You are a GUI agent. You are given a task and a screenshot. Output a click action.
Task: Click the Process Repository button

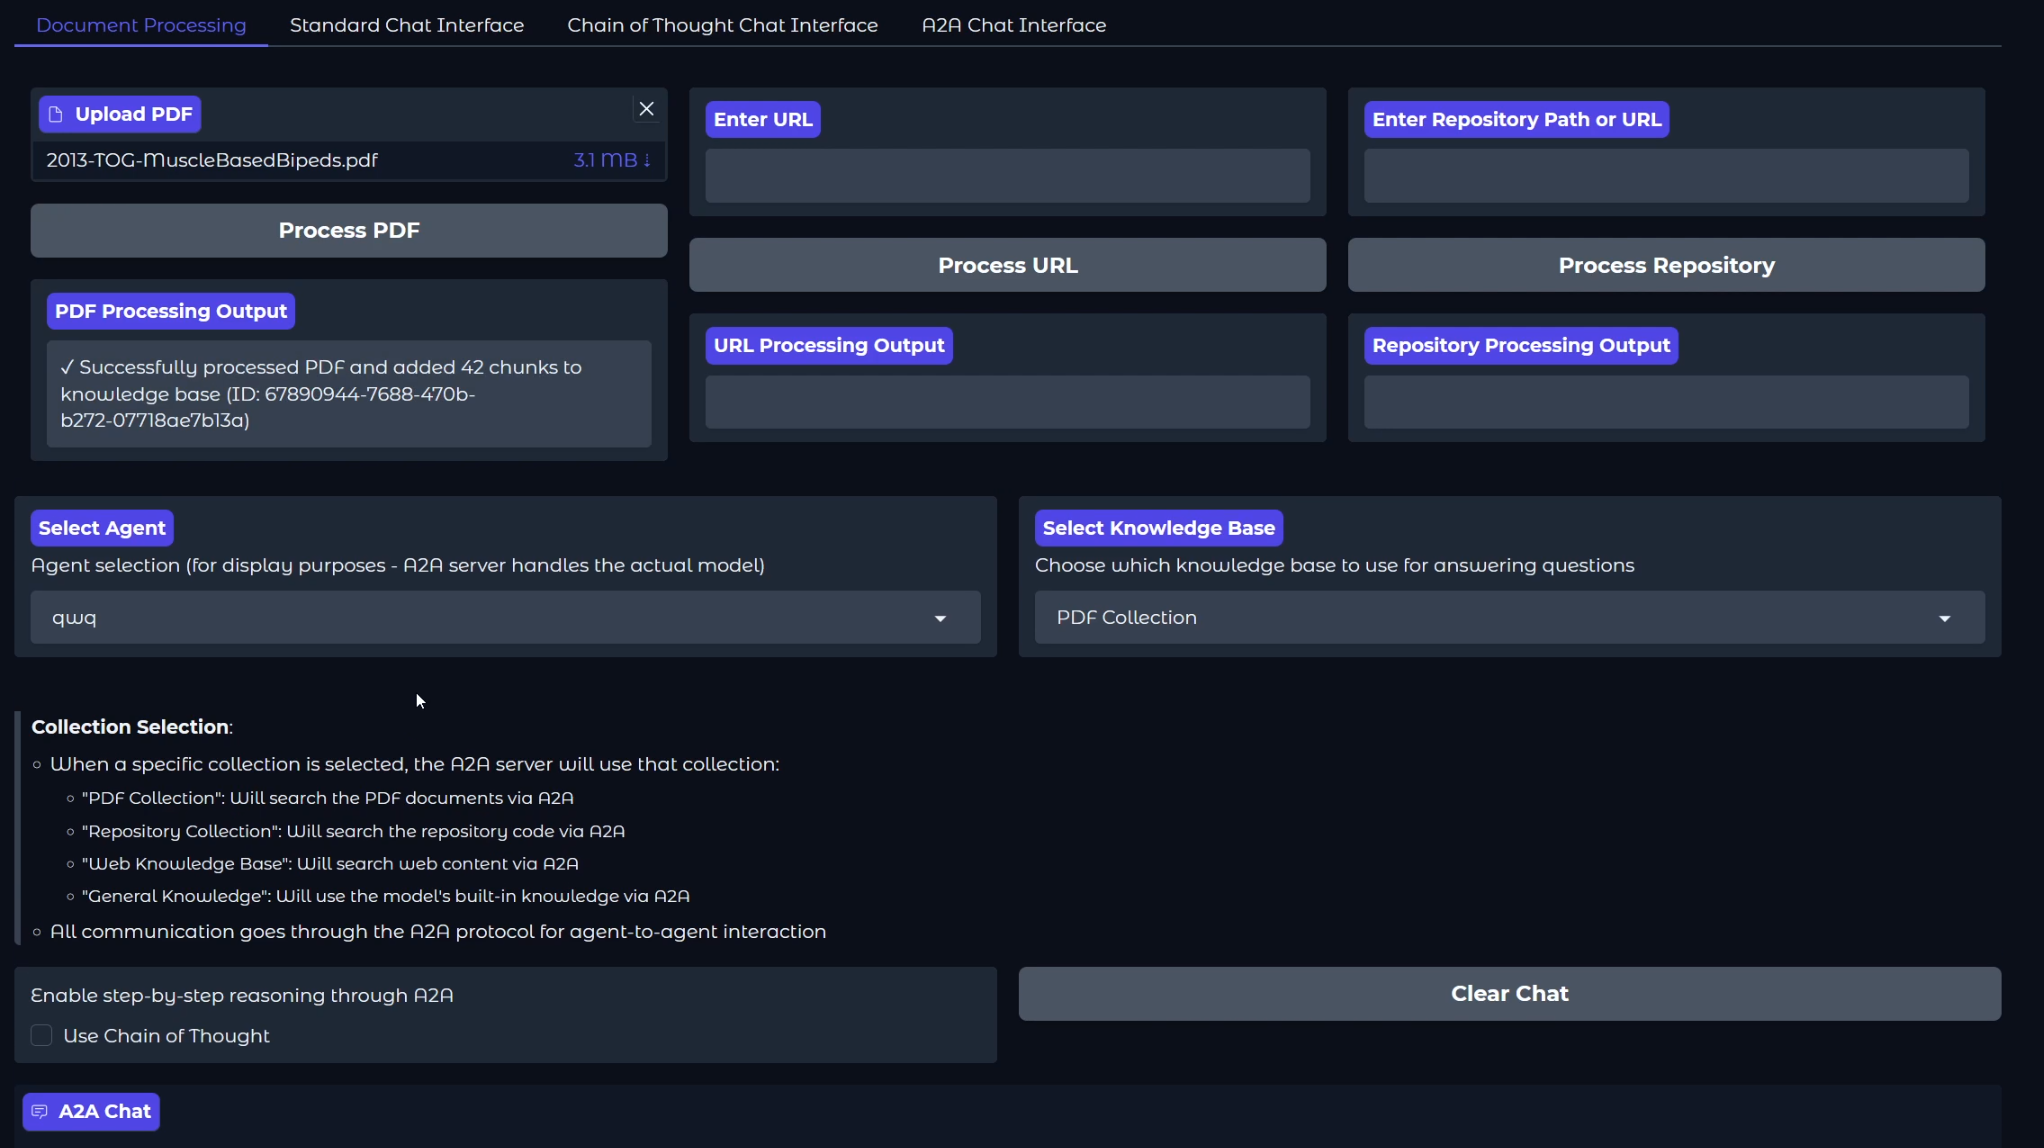coord(1666,264)
